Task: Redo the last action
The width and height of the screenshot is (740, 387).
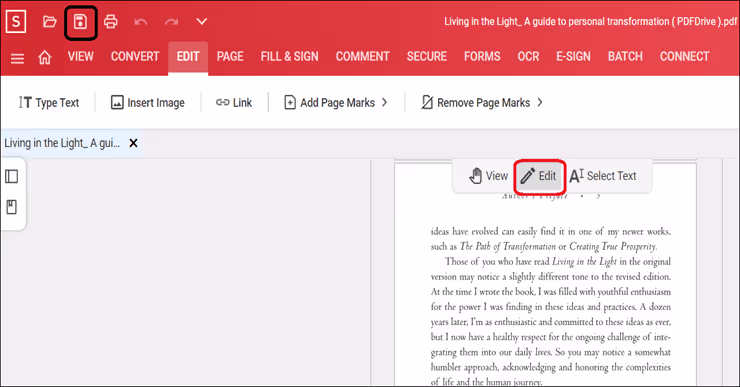Action: pyautogui.click(x=171, y=22)
